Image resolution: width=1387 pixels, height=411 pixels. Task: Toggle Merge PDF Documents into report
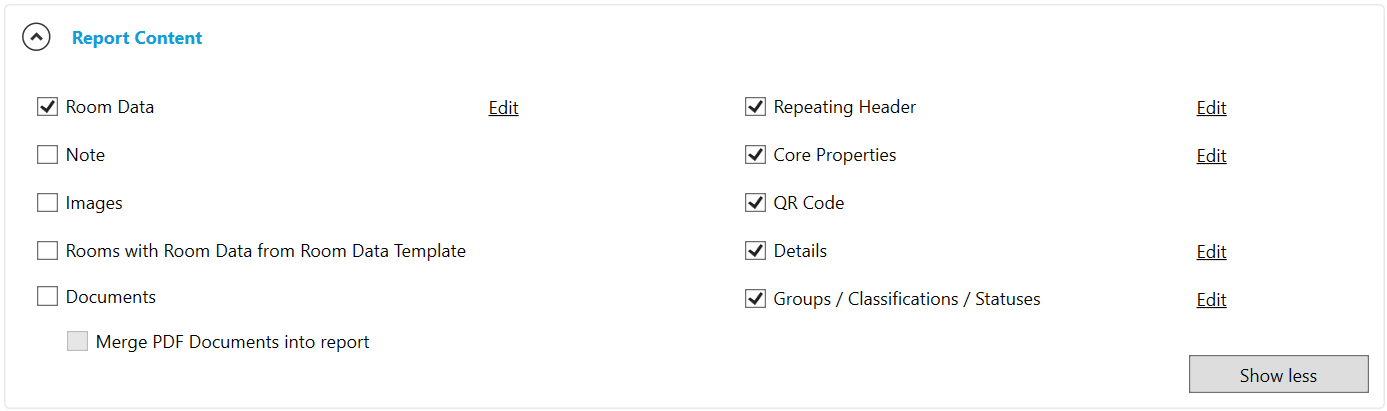(x=77, y=342)
